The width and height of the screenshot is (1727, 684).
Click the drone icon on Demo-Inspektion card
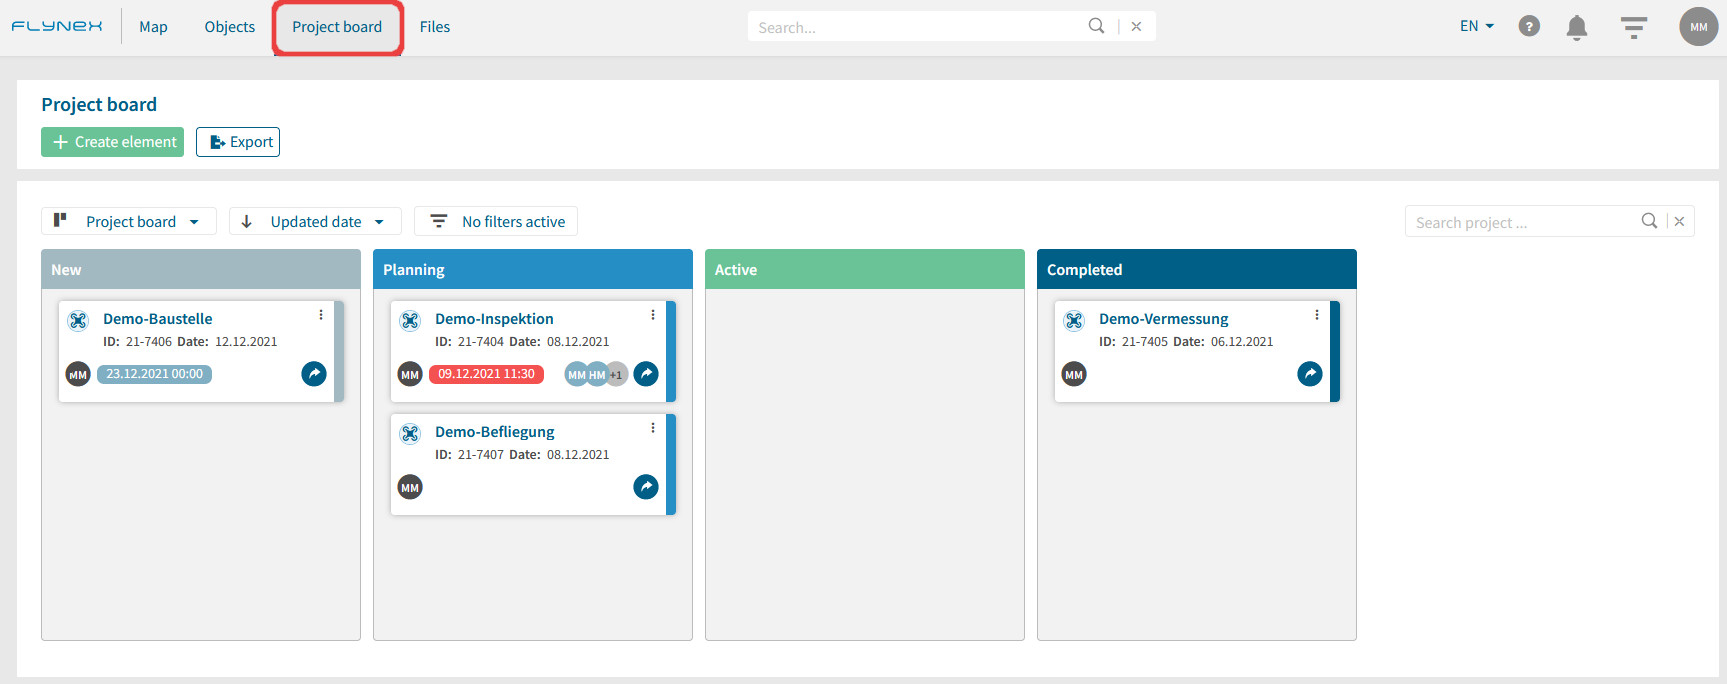410,320
